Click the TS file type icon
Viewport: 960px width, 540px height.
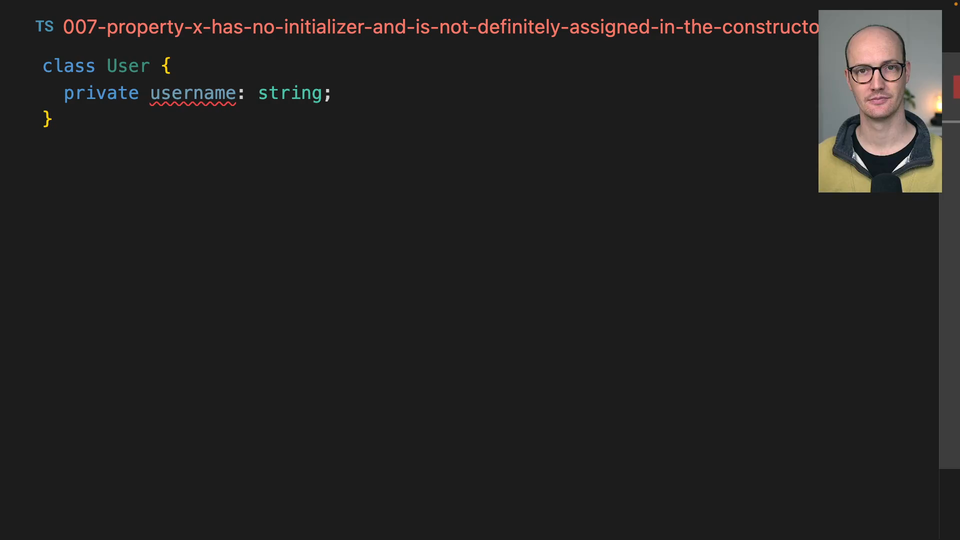44,27
